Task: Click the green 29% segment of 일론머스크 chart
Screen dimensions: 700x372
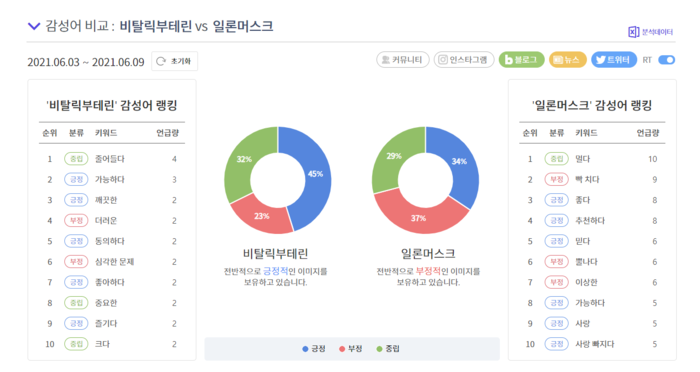Action: pos(393,159)
